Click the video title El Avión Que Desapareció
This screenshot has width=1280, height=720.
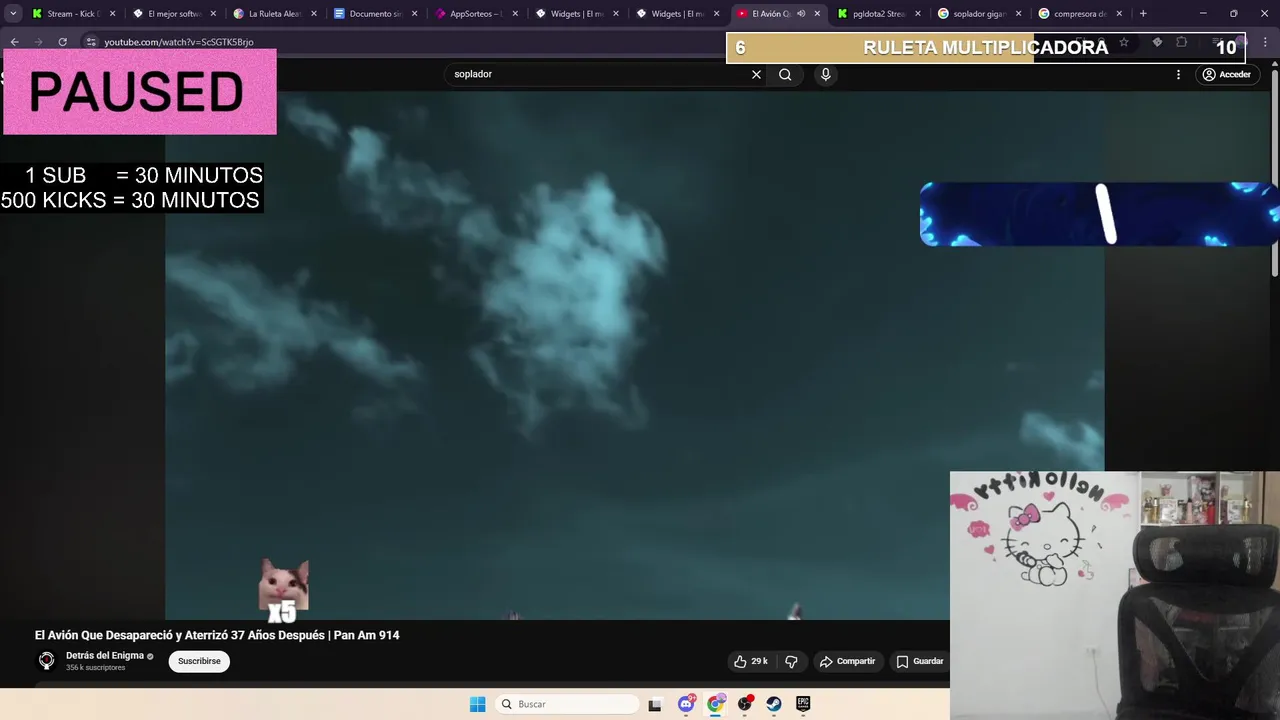tap(217, 635)
